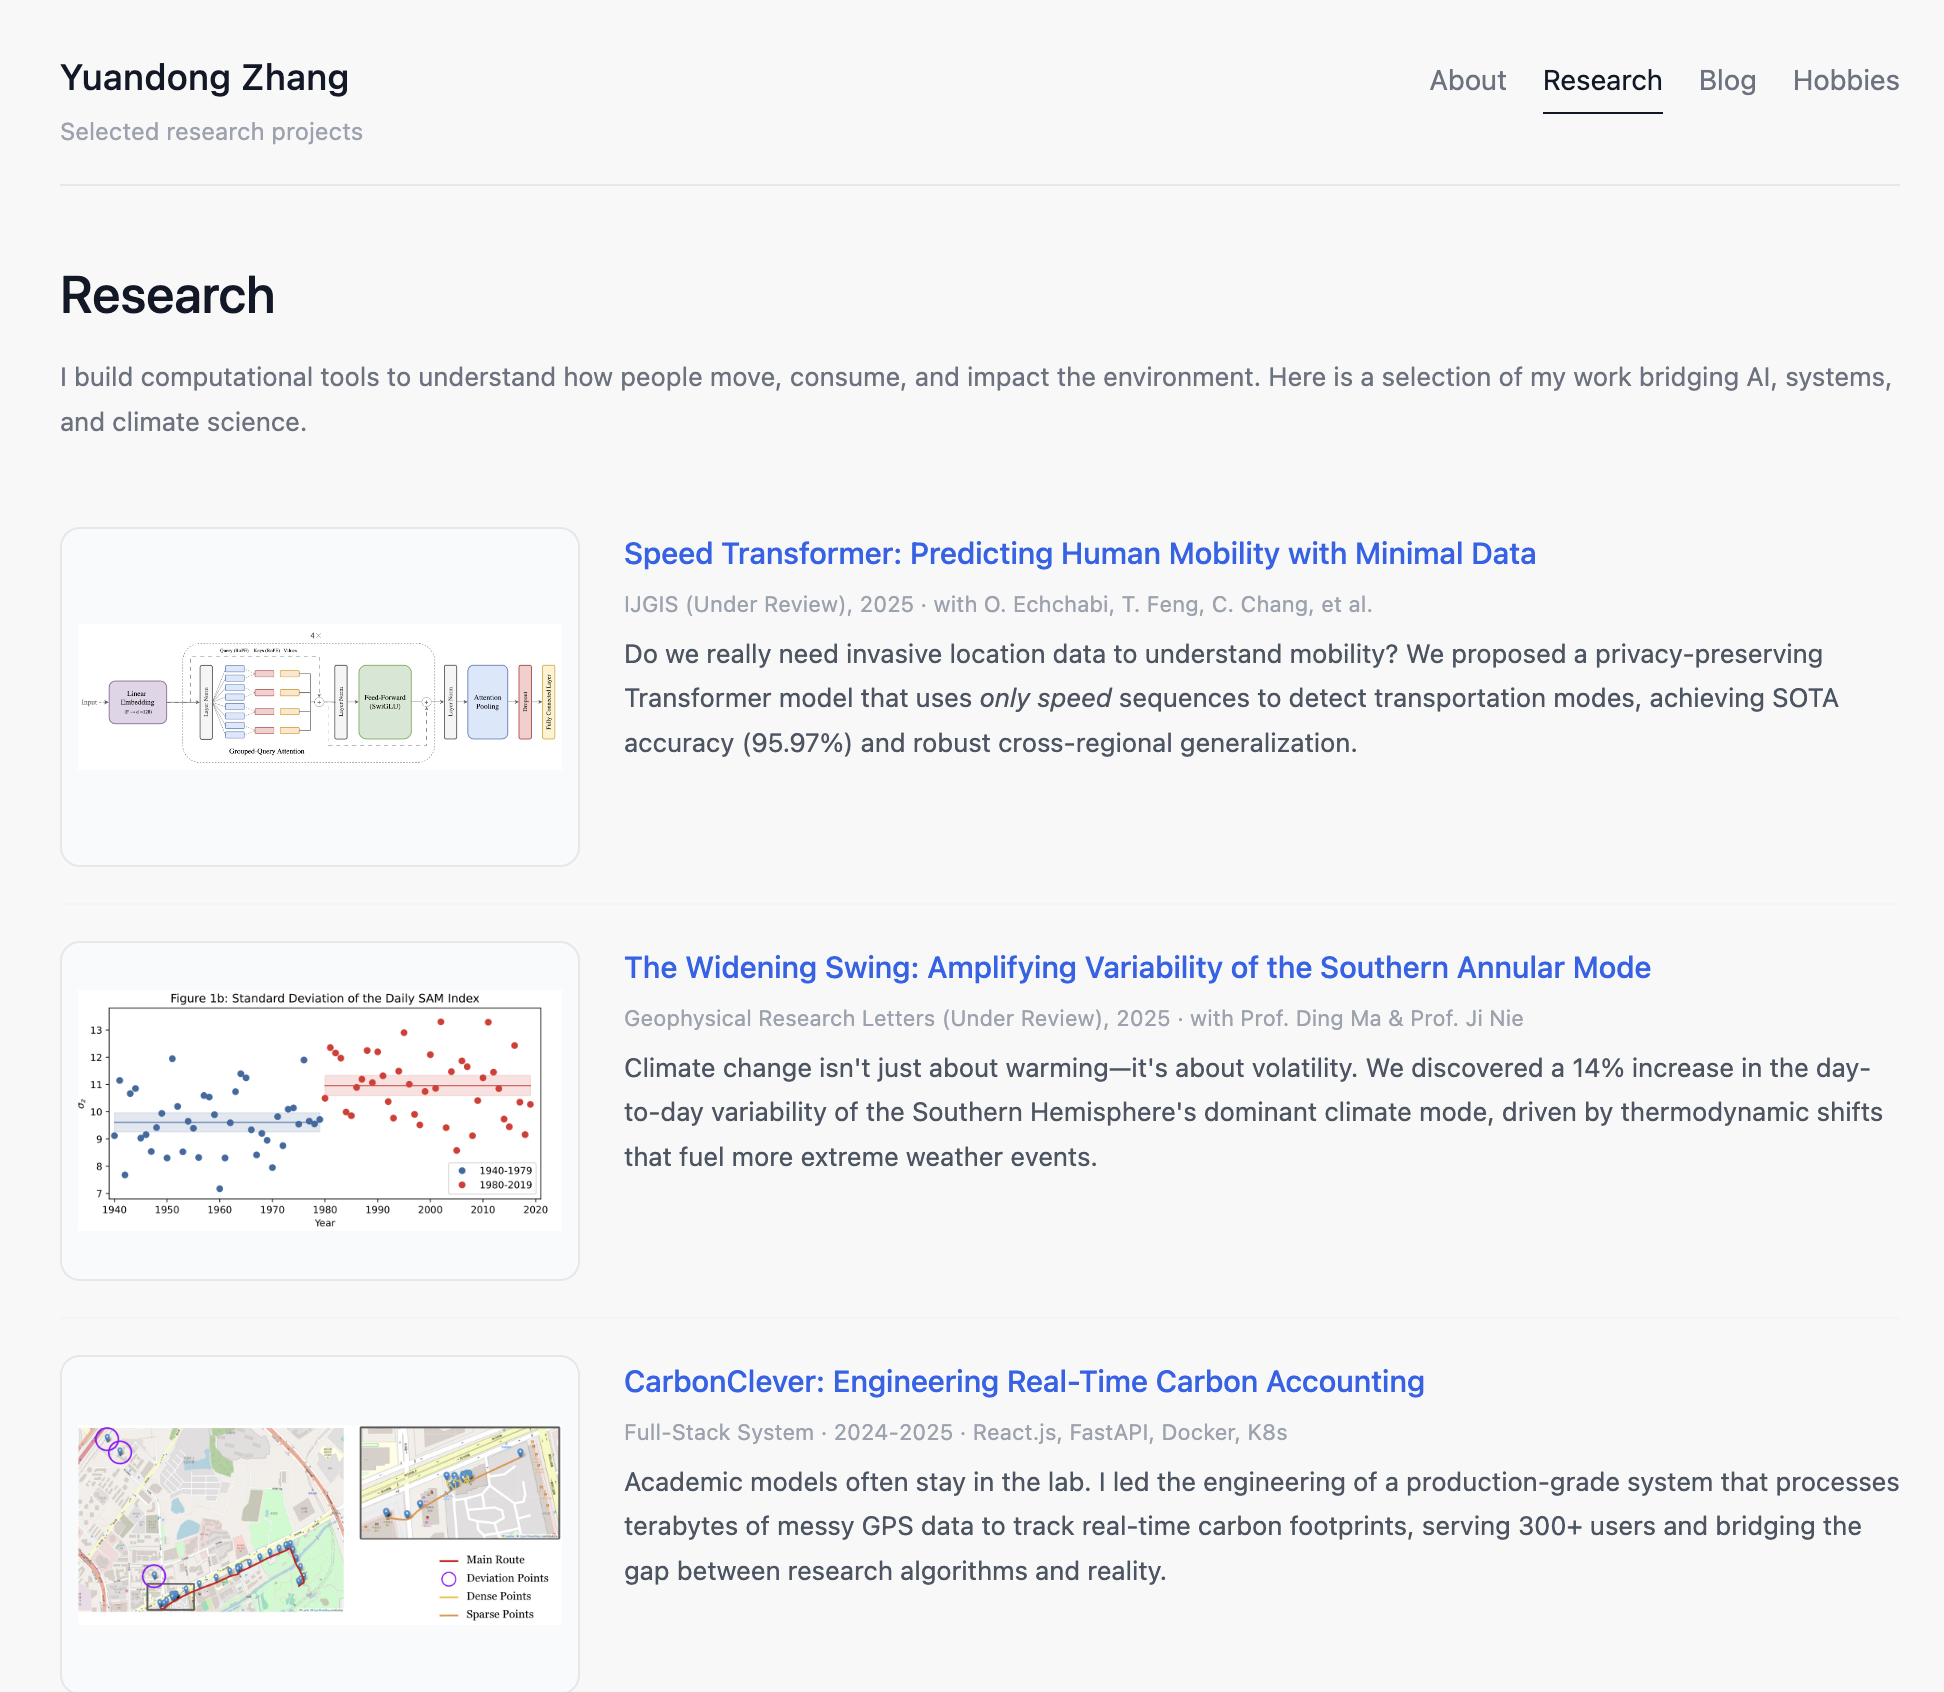Click the Research page heading
The height and width of the screenshot is (1692, 1944).
[167, 295]
